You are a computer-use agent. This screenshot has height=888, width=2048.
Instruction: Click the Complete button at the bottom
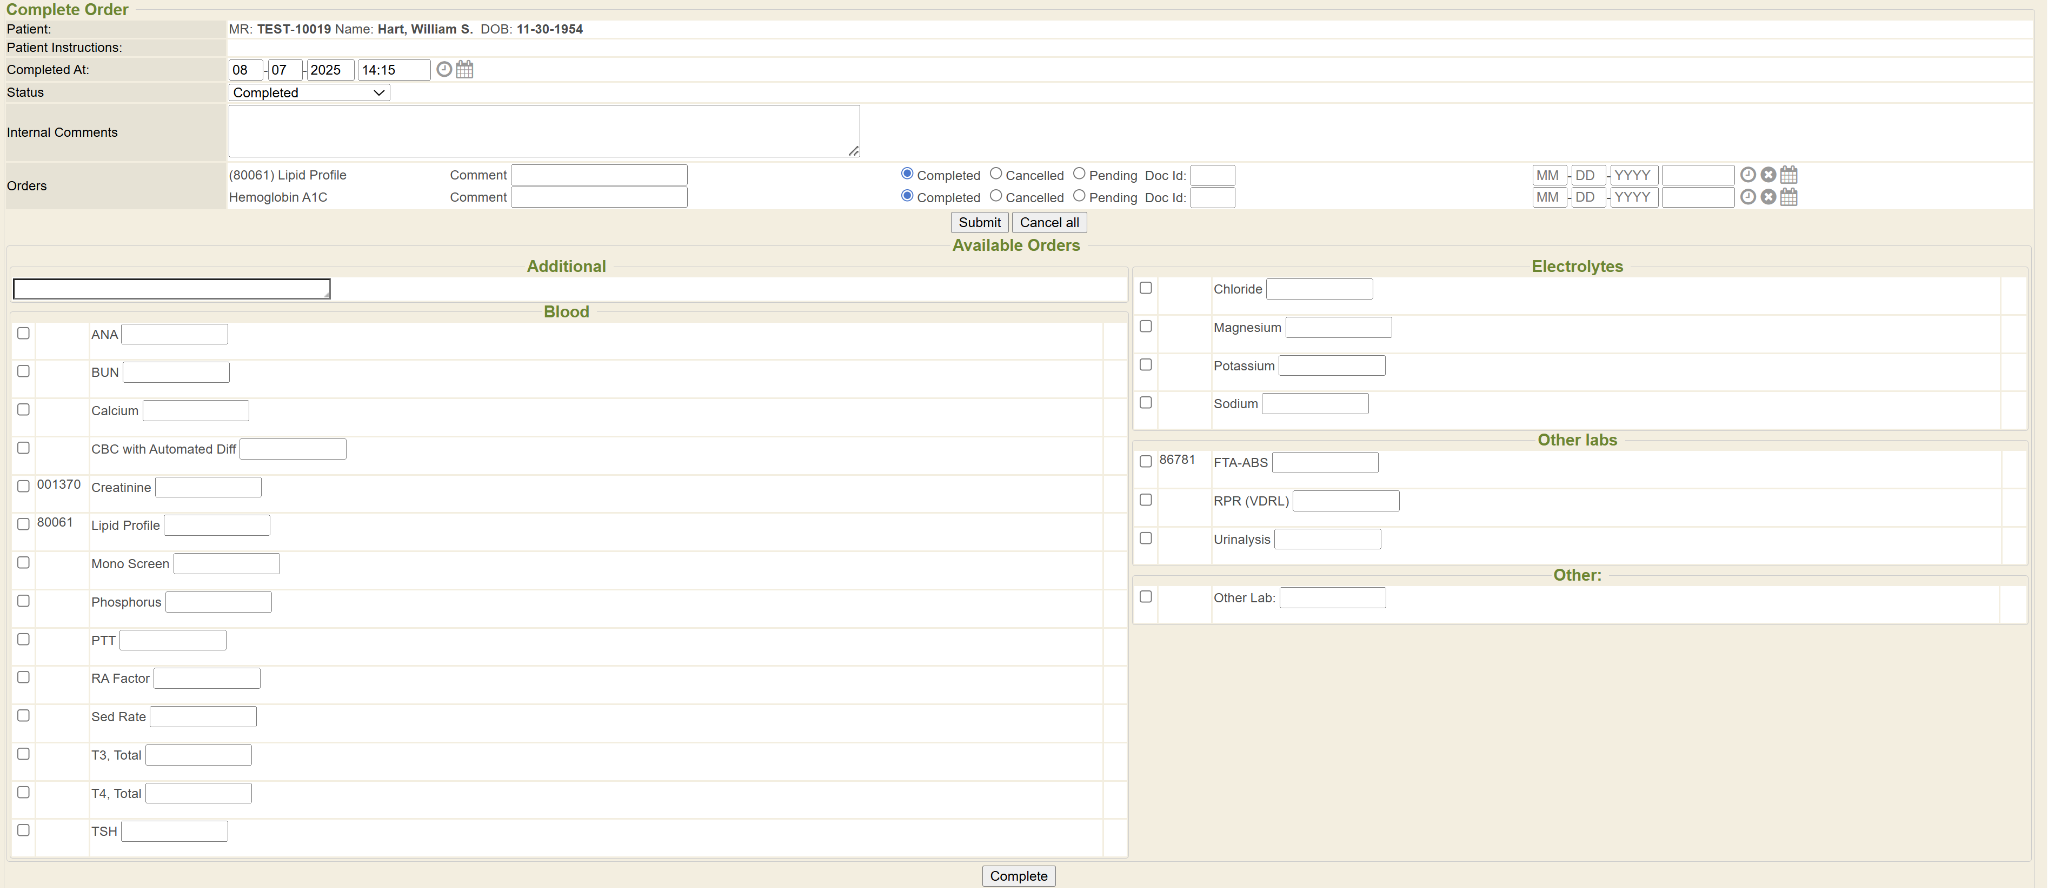click(1018, 876)
